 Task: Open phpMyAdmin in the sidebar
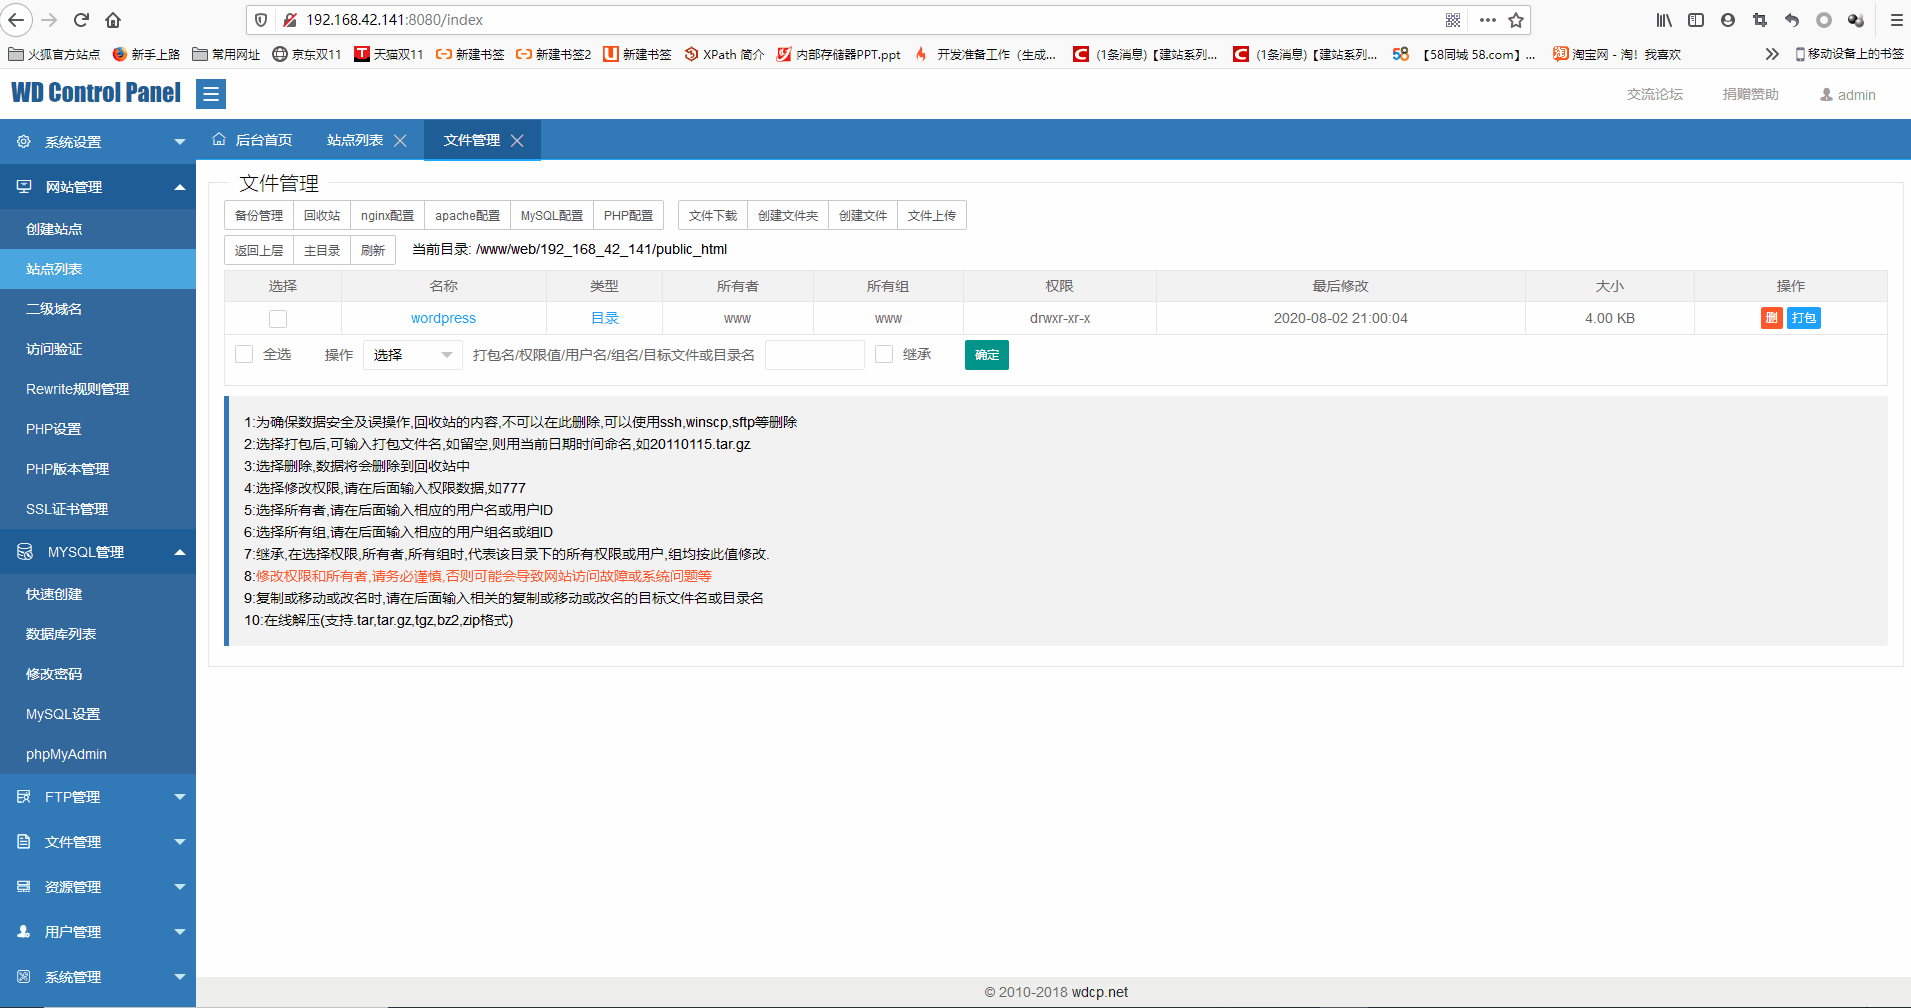click(x=98, y=754)
